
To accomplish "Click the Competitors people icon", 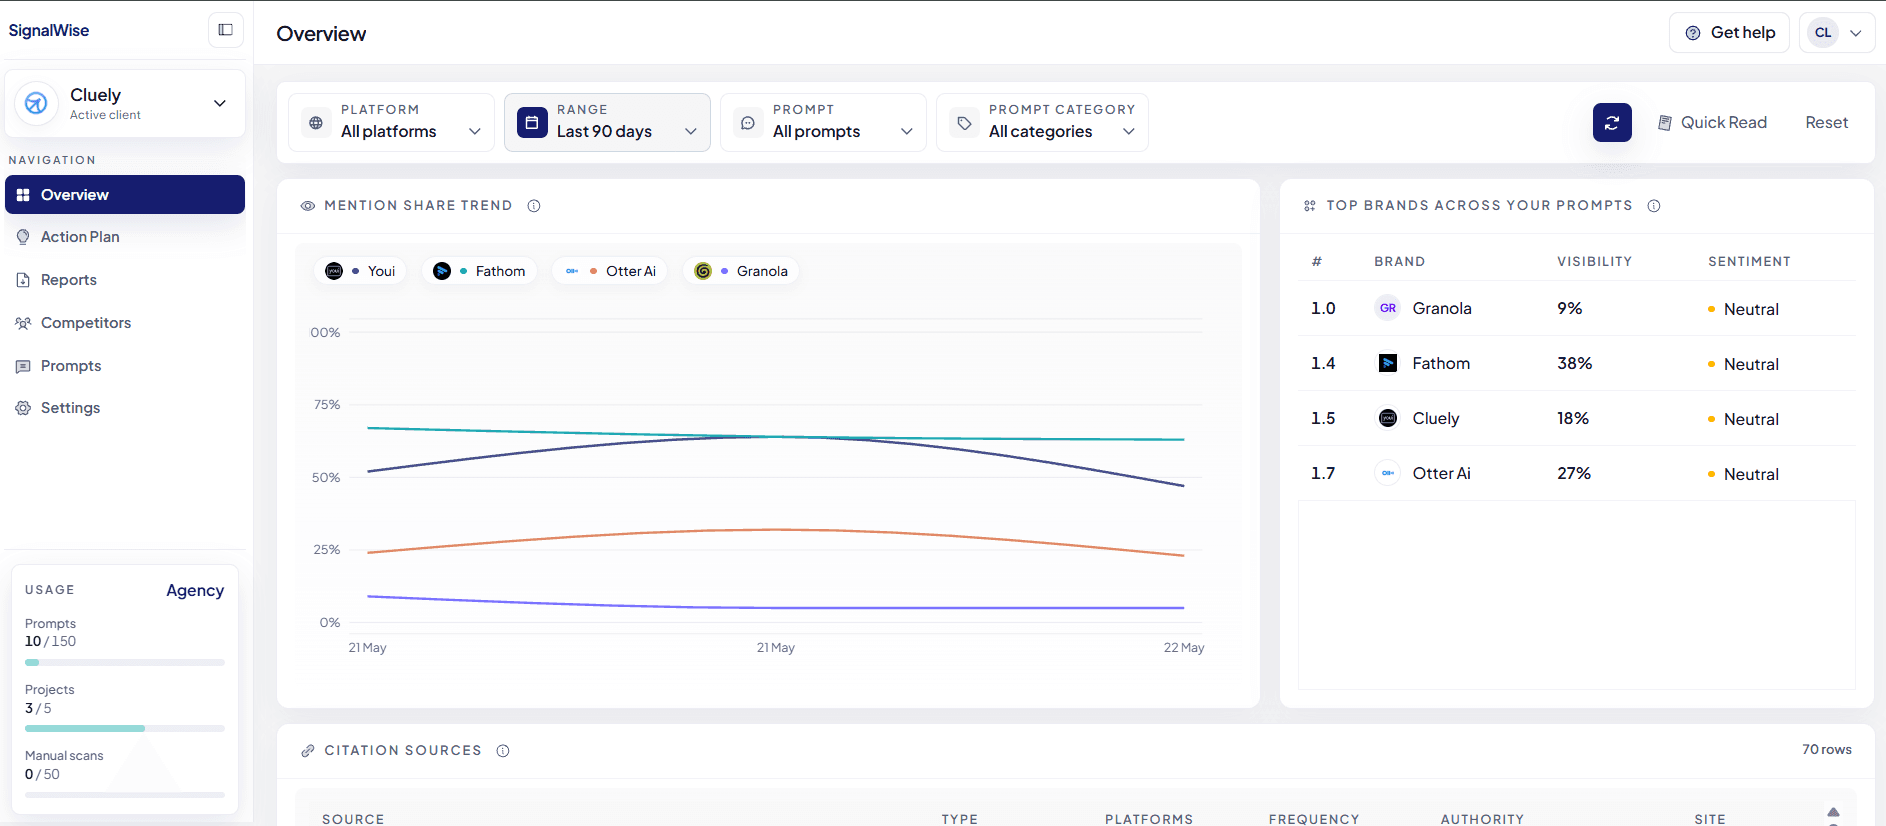I will (23, 323).
